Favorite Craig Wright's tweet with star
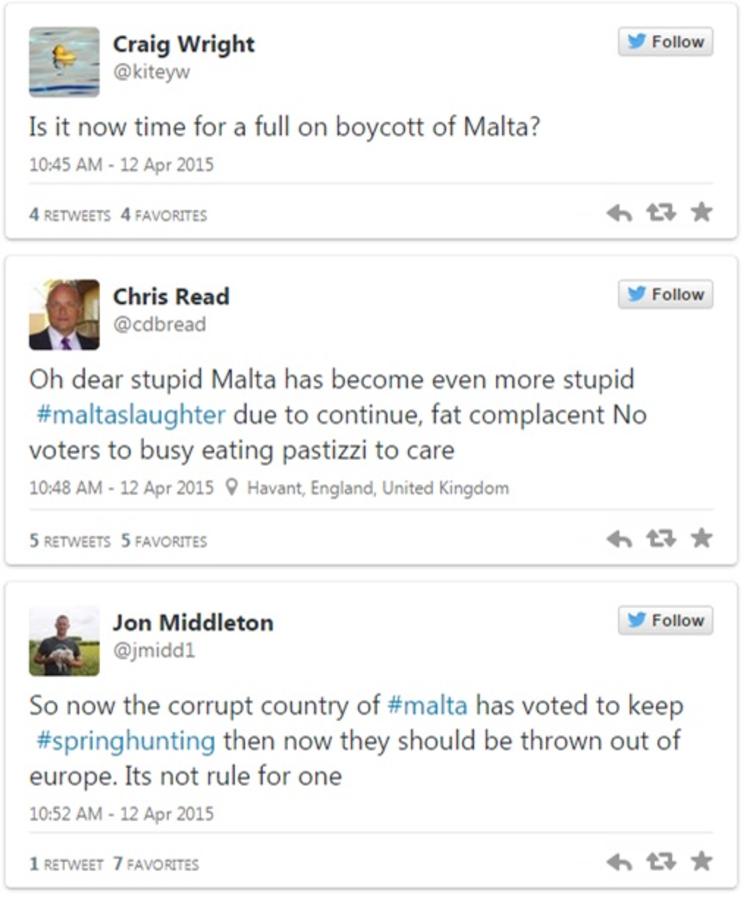 [x=702, y=212]
